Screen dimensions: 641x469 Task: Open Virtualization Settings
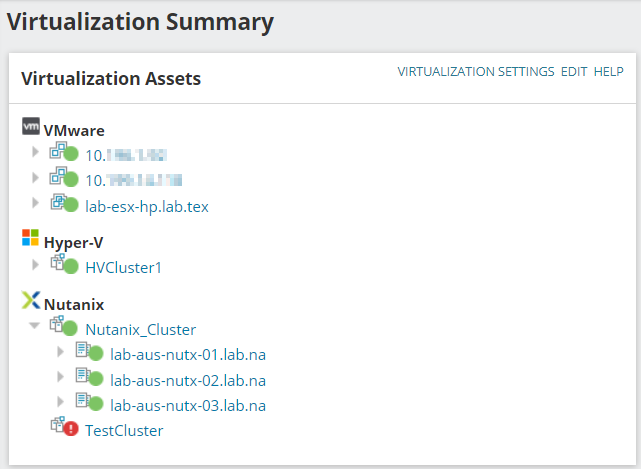[476, 72]
